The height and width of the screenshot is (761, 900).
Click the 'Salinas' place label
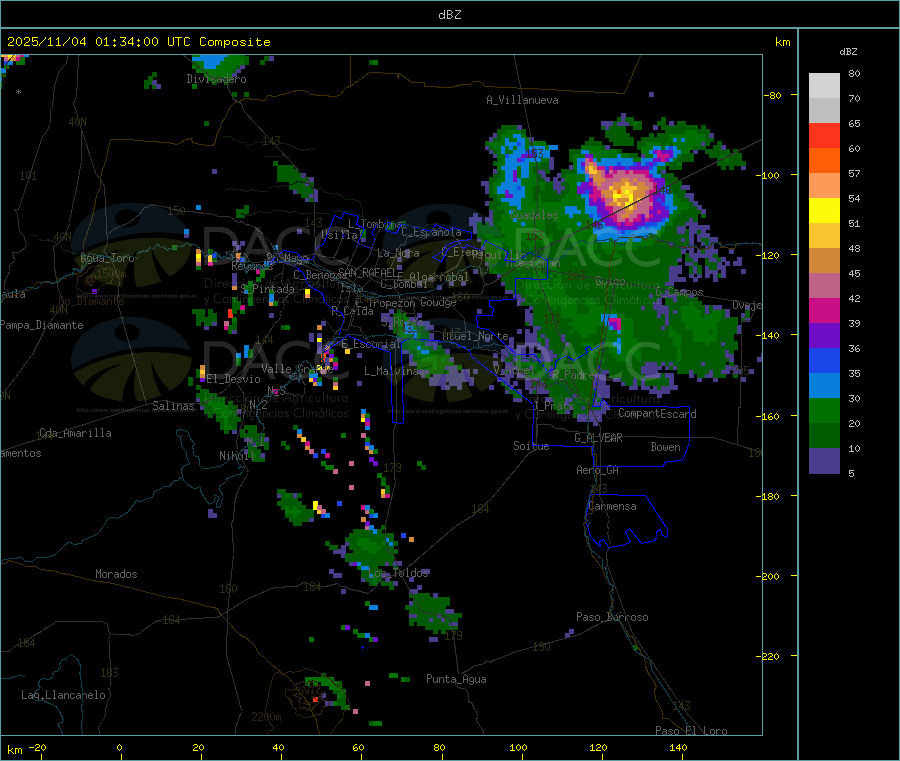tap(173, 406)
